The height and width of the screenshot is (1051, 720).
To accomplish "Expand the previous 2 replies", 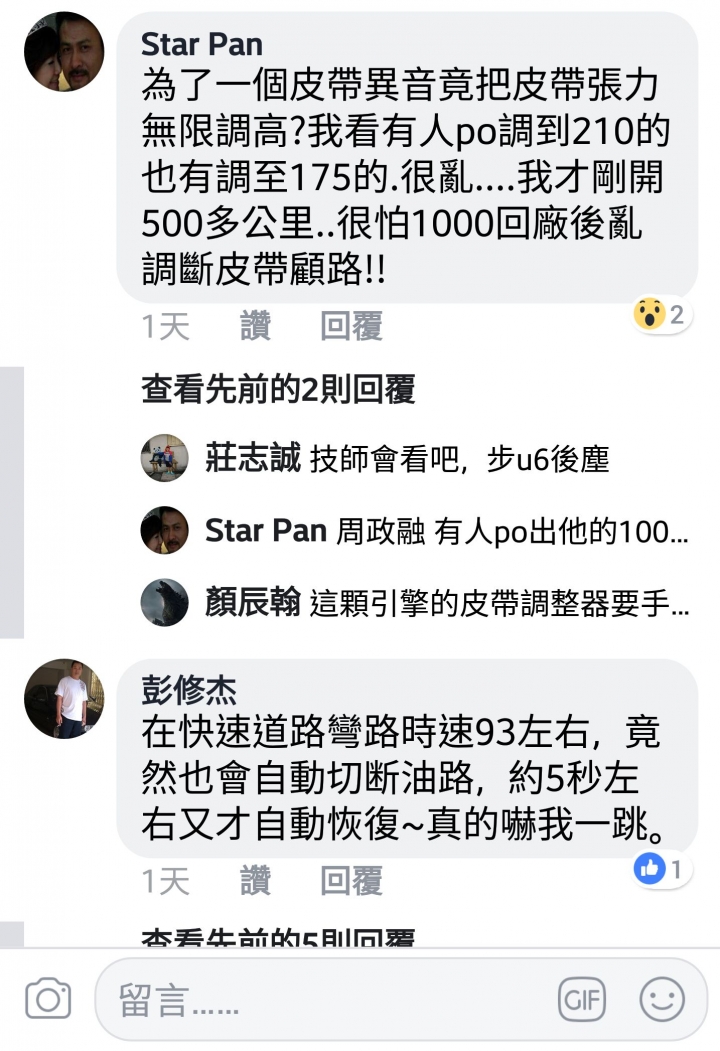I will click(x=278, y=389).
